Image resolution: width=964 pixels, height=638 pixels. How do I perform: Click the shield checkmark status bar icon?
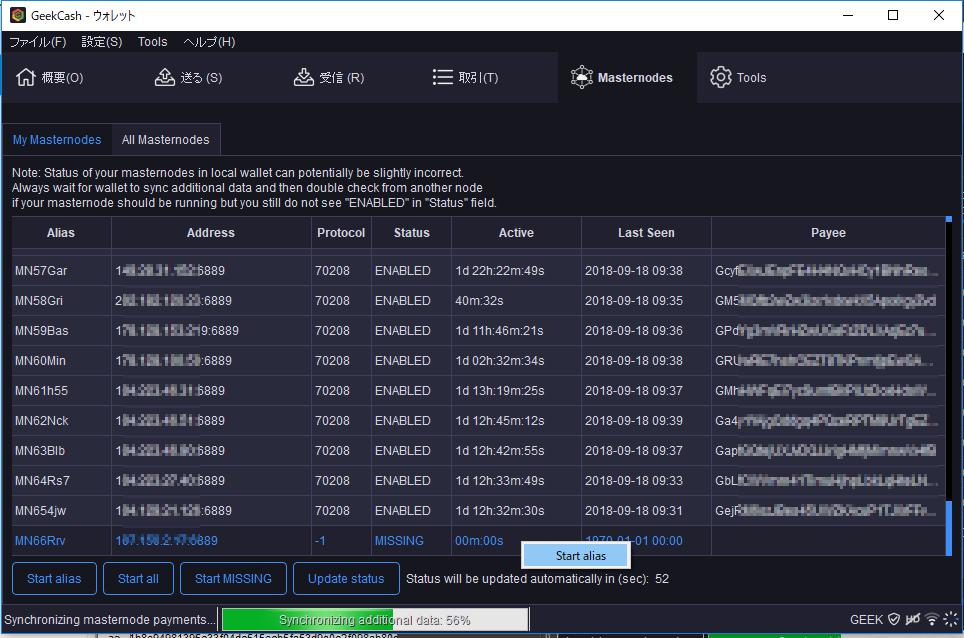click(894, 620)
